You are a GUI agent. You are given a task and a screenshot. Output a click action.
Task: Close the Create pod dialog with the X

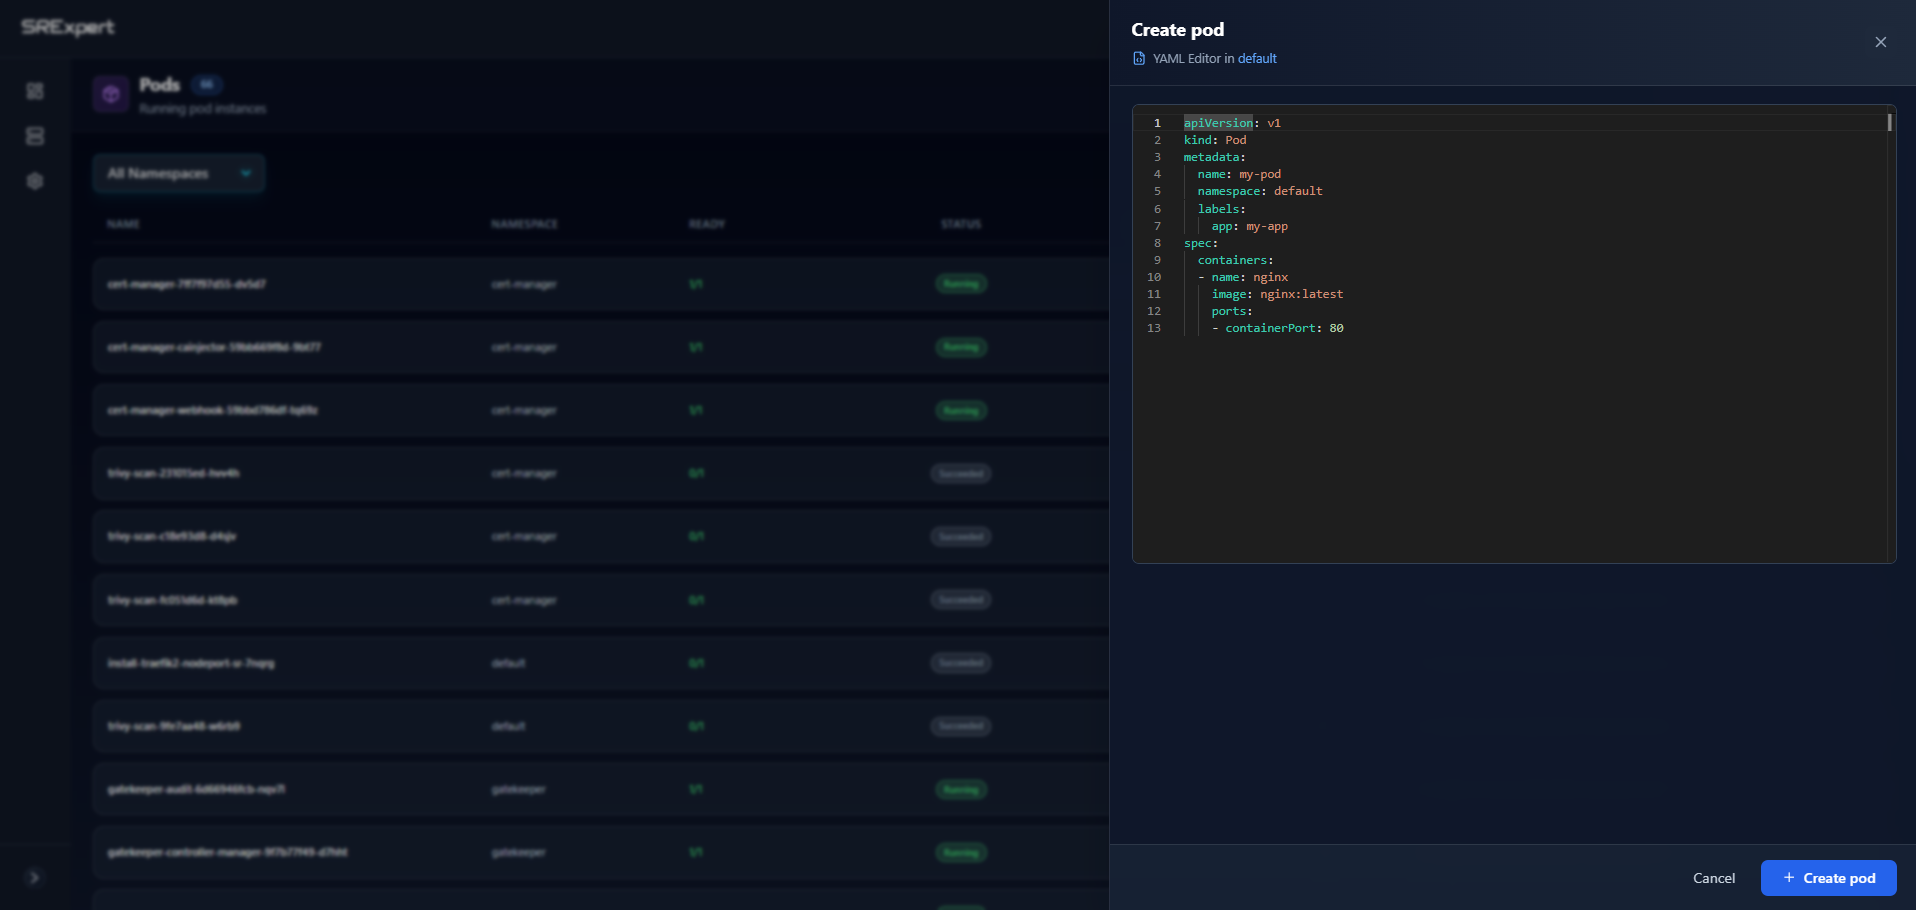tap(1880, 42)
